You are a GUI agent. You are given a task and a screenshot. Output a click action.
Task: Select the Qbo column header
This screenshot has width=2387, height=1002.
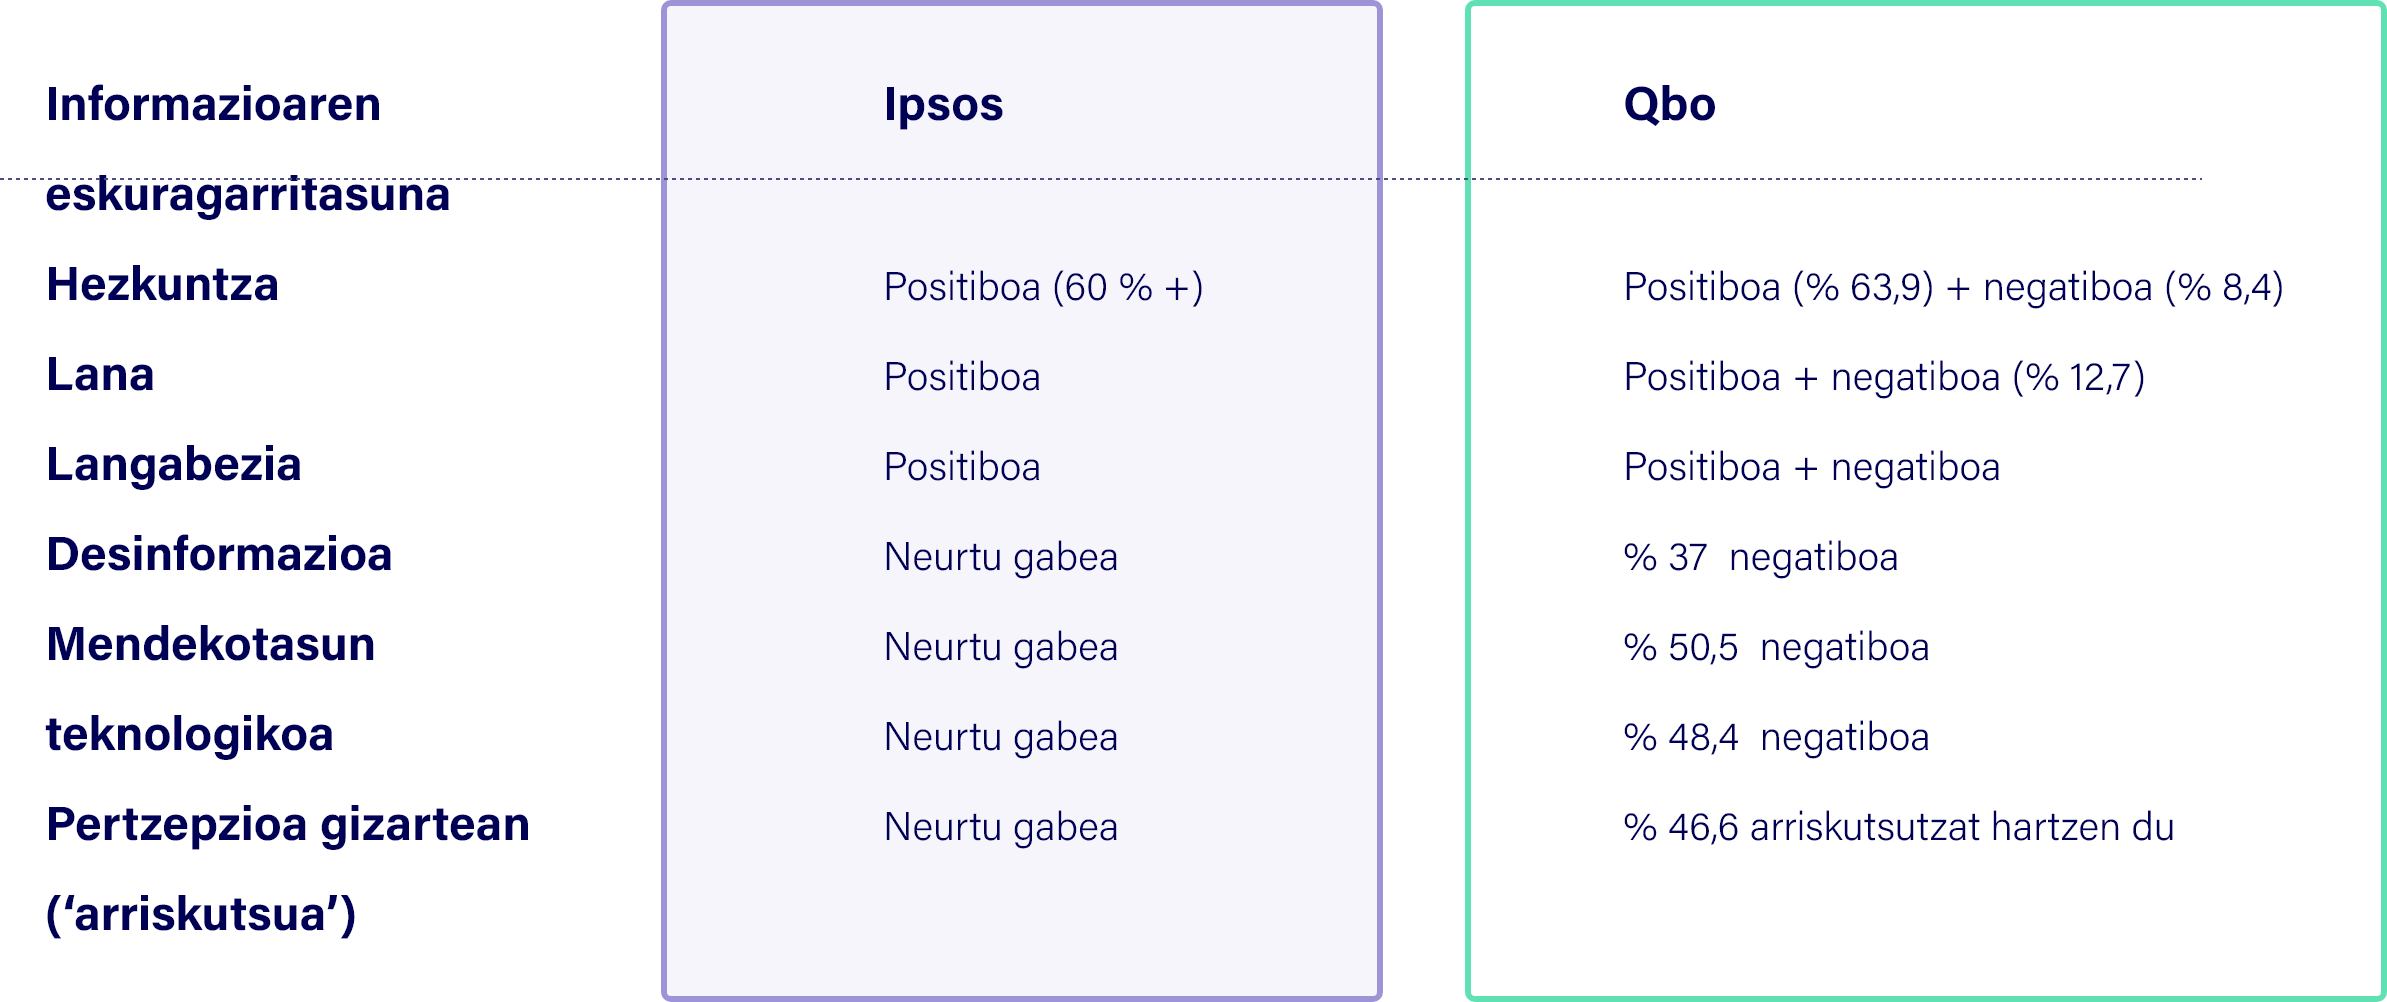(1669, 105)
